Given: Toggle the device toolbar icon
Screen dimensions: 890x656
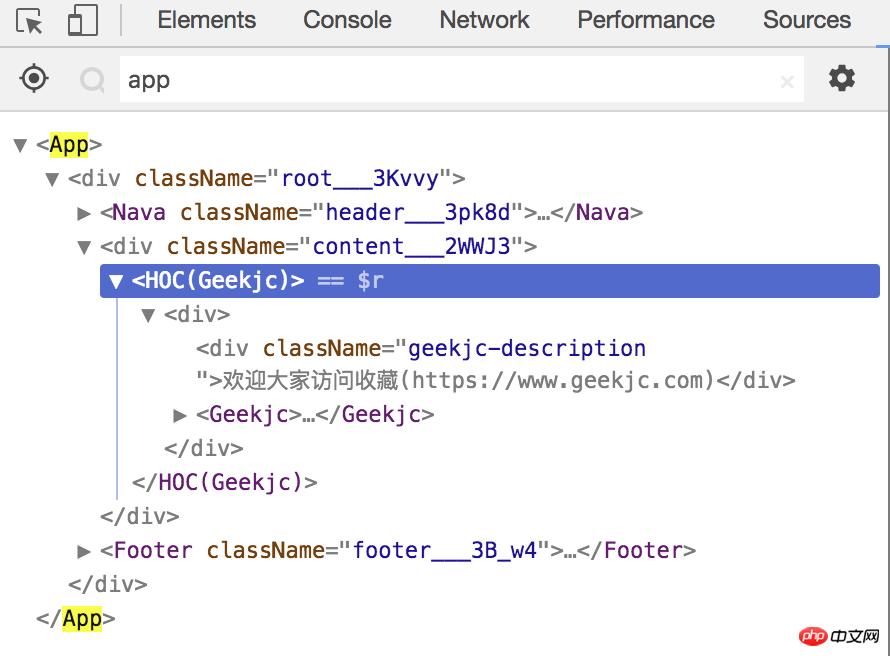Looking at the screenshot, I should tap(82, 21).
